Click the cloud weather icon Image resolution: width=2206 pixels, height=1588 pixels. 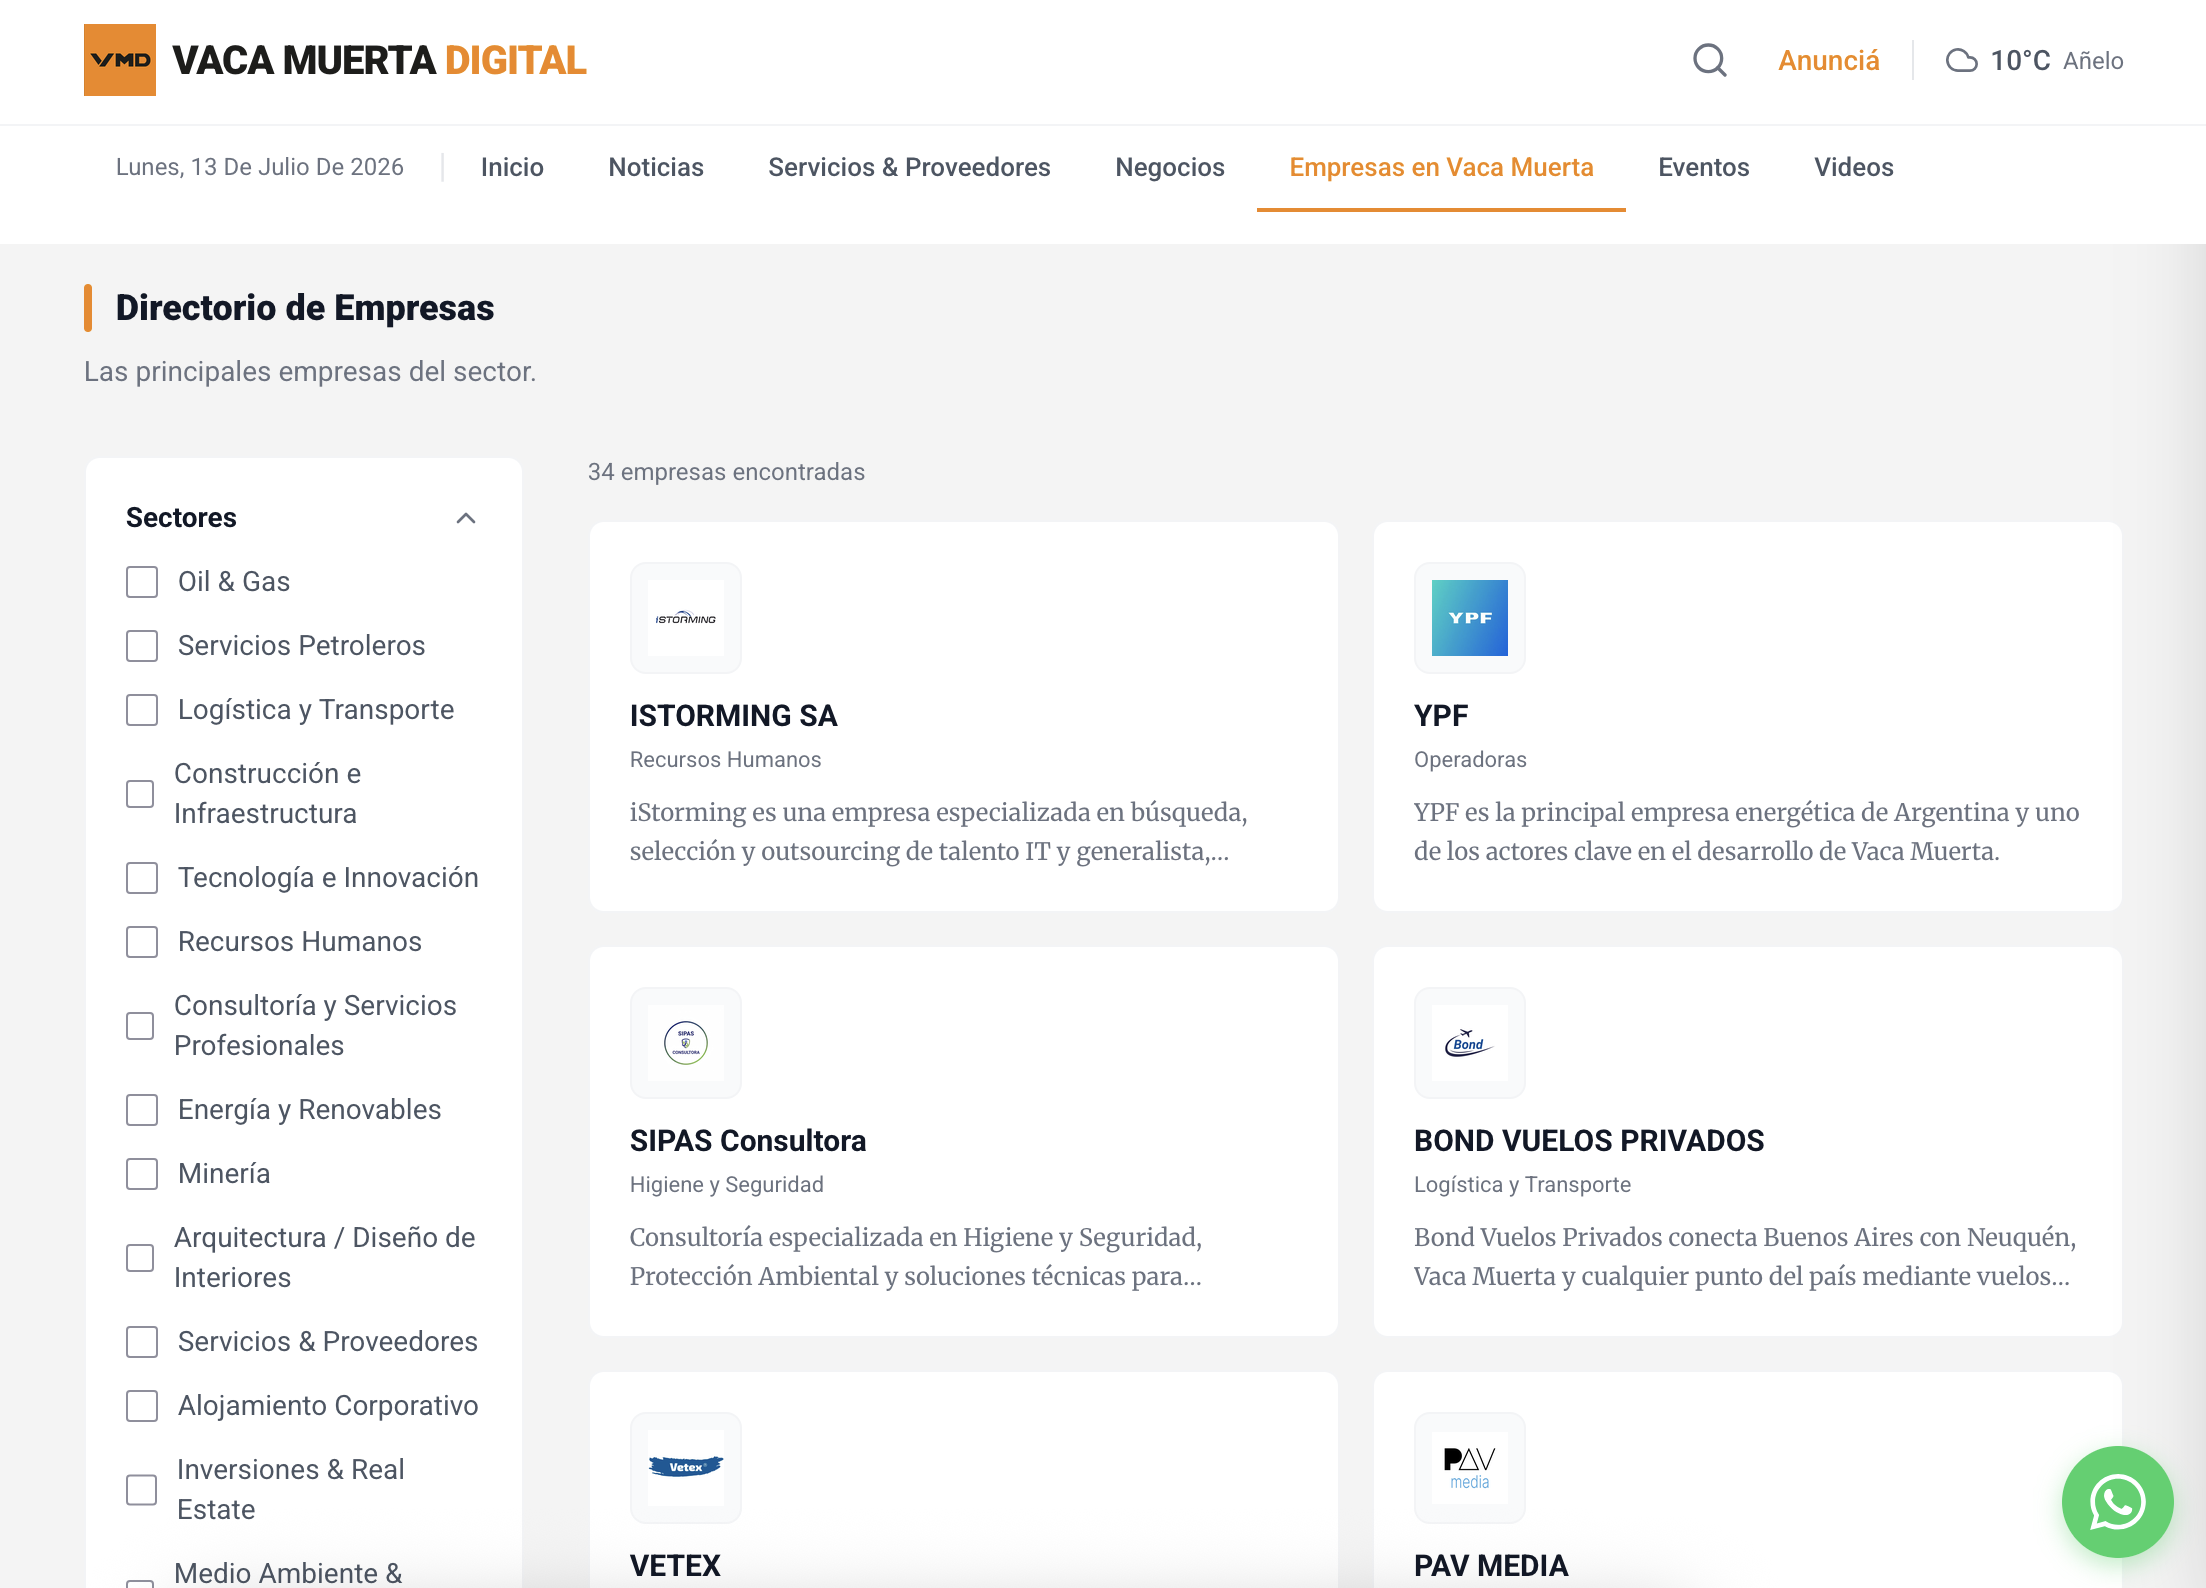[1961, 61]
